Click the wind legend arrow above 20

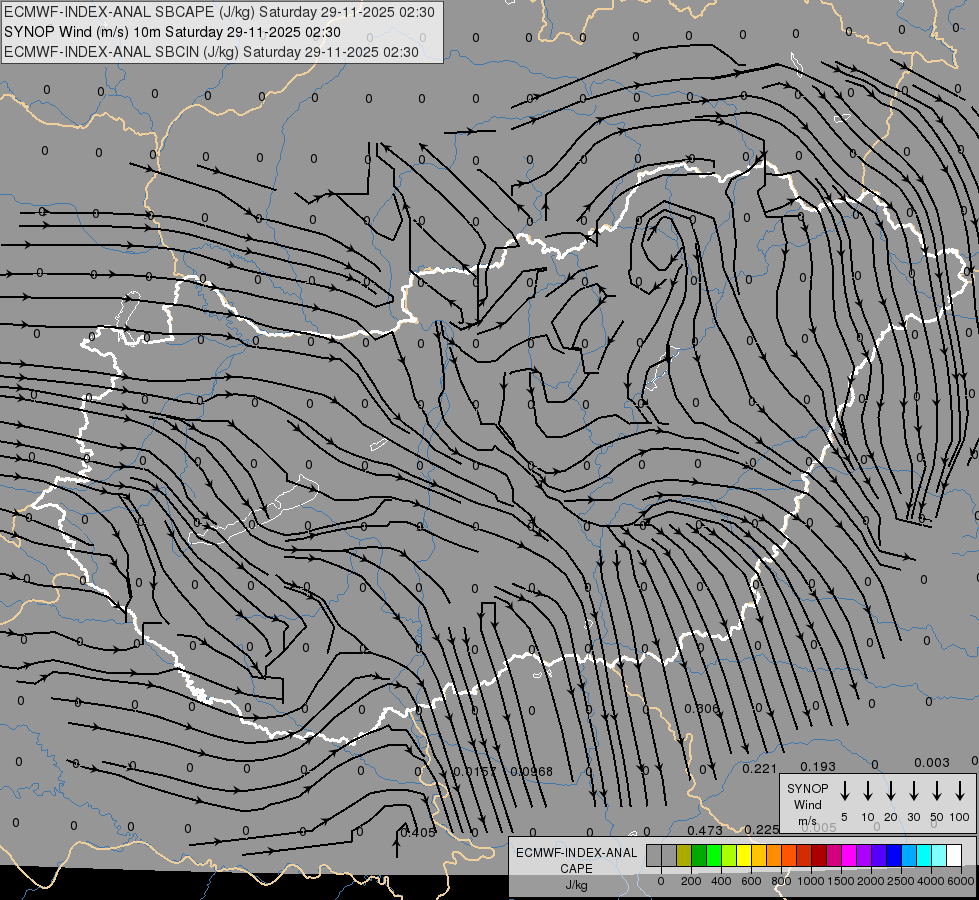click(x=891, y=790)
